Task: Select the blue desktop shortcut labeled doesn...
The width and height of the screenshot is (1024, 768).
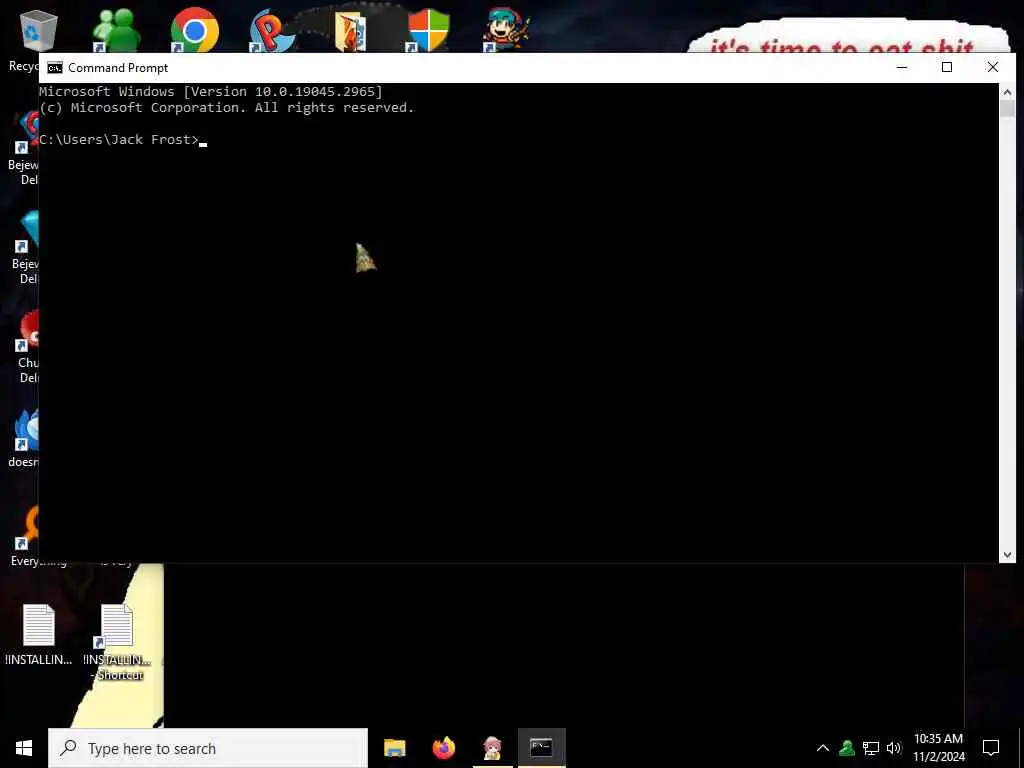Action: click(25, 438)
